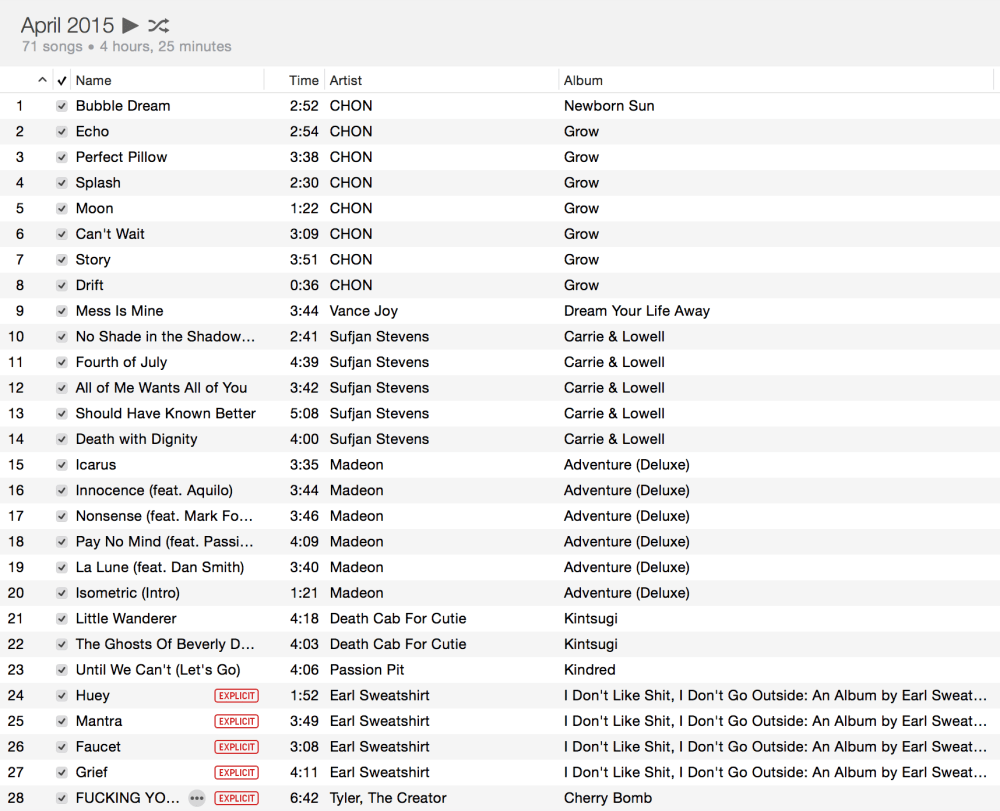Screen dimensions: 1000x811
Task: Click the April 2015 playlist title
Action: (x=67, y=26)
